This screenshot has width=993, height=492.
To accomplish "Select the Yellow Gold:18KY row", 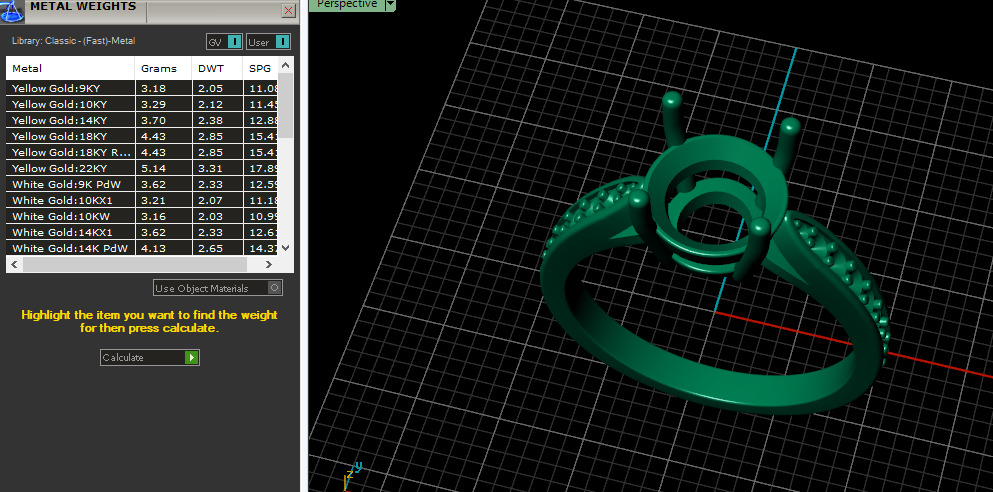I will (x=142, y=136).
